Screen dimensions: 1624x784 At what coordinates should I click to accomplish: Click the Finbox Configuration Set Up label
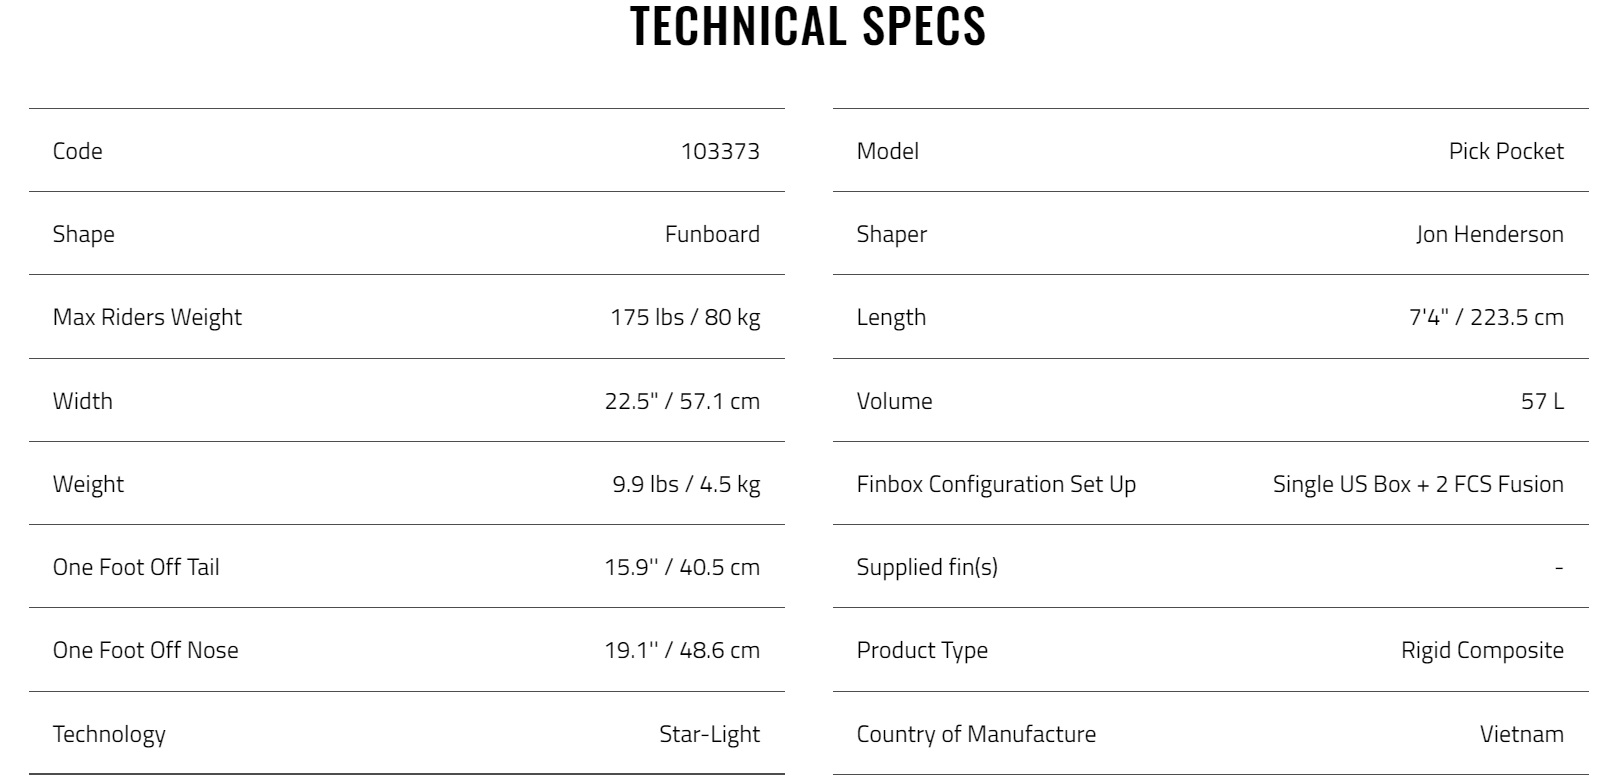pyautogui.click(x=996, y=484)
